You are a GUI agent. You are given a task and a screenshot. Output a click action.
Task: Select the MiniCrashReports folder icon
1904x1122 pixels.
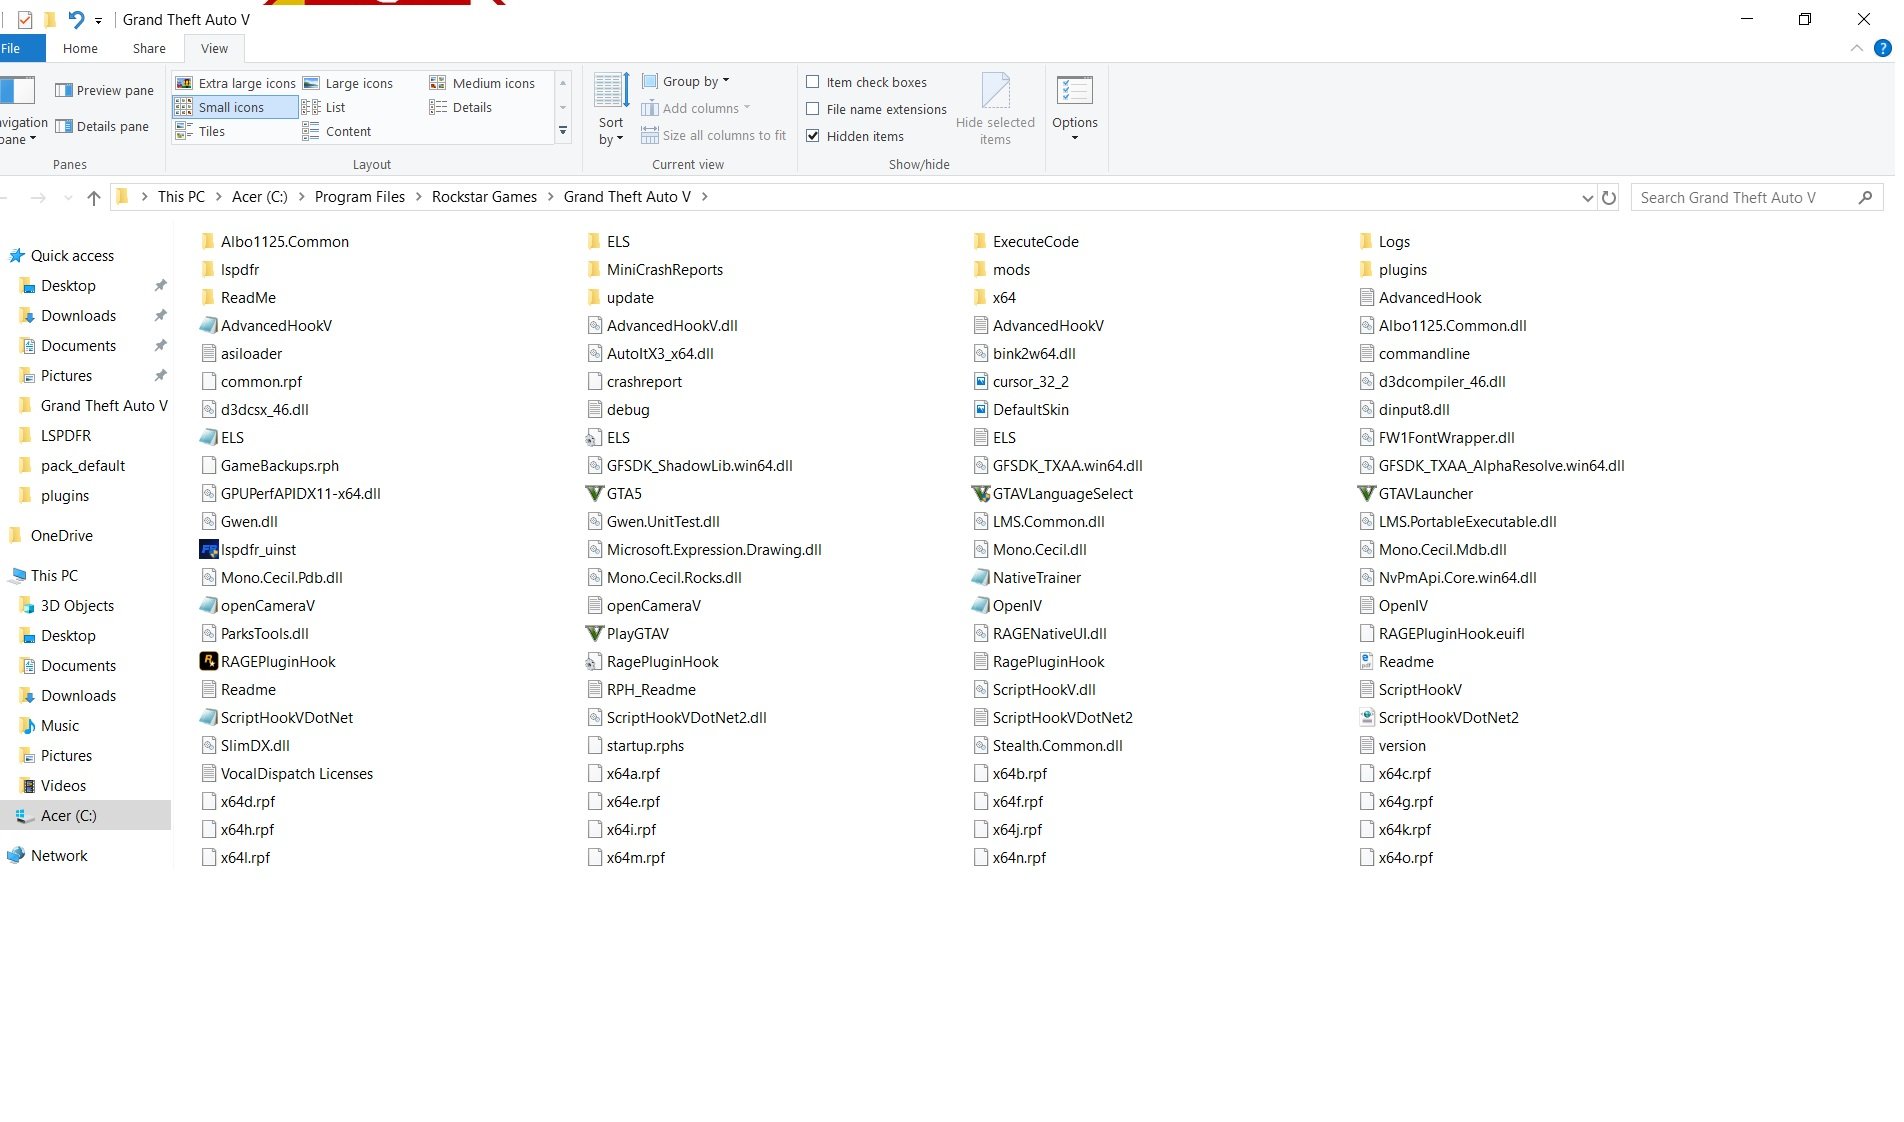point(595,269)
